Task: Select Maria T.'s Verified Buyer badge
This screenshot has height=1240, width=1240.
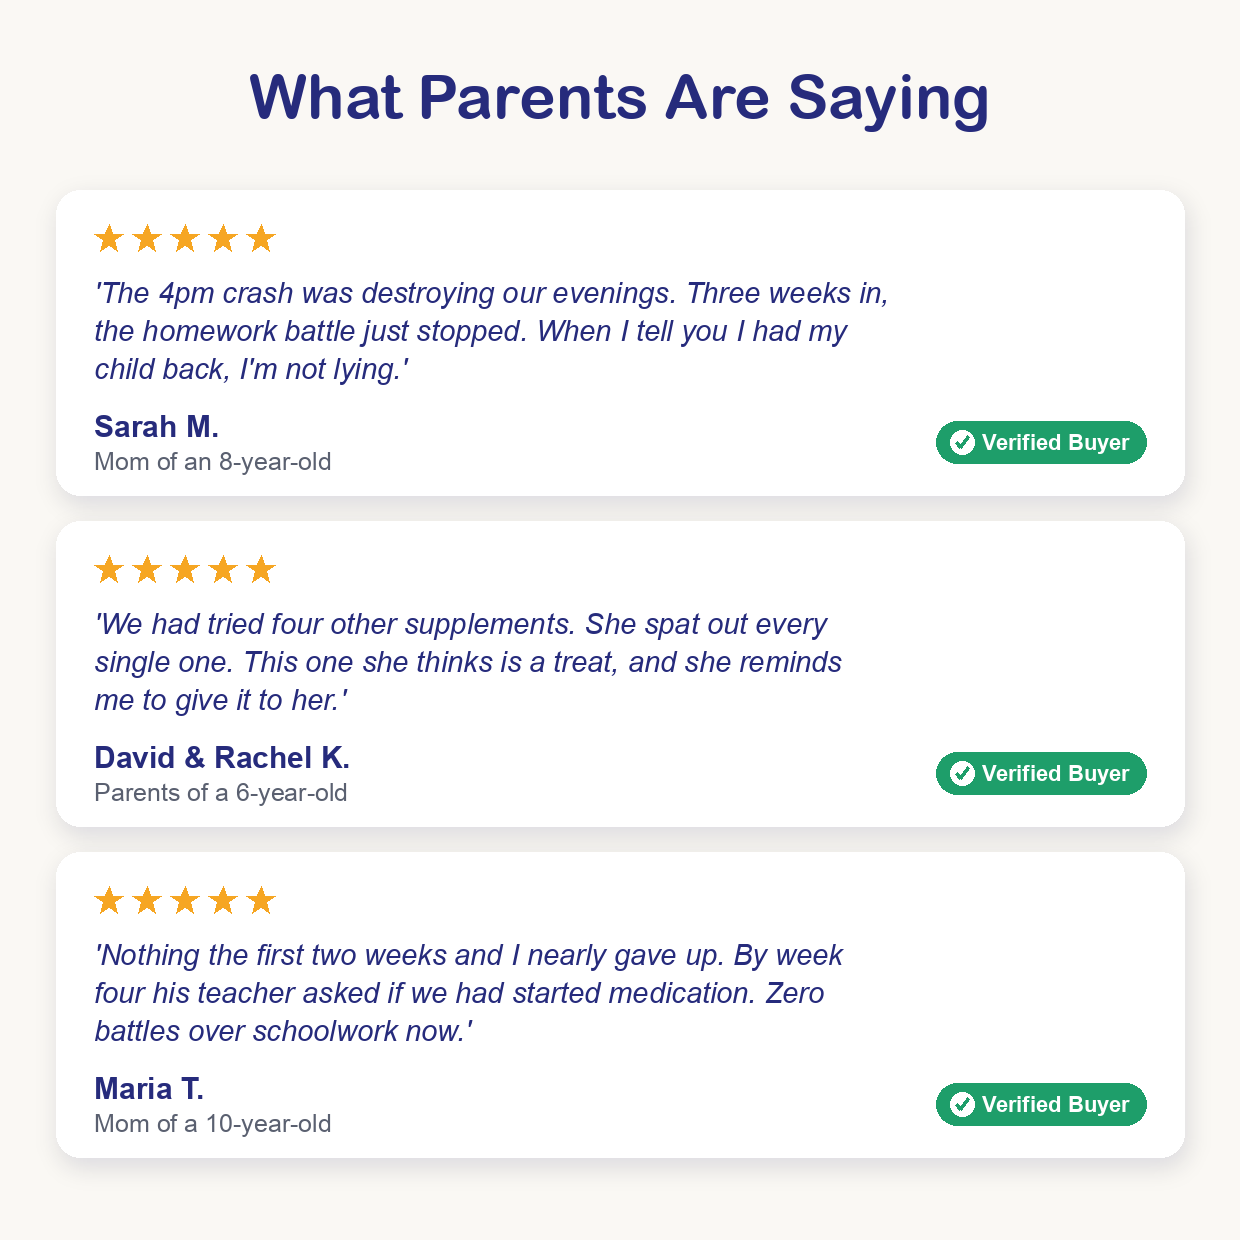Action: 1041,1104
